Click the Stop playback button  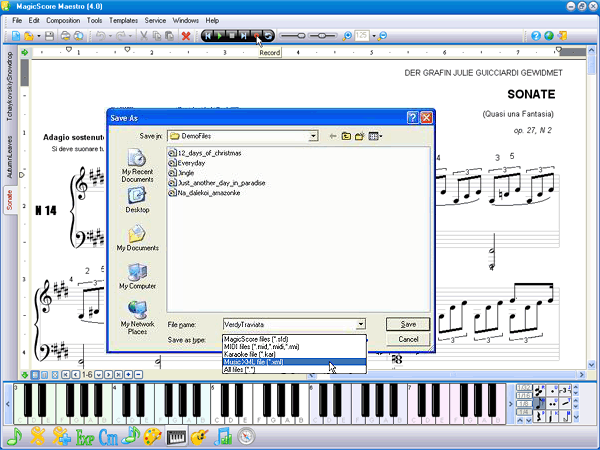click(x=232, y=36)
